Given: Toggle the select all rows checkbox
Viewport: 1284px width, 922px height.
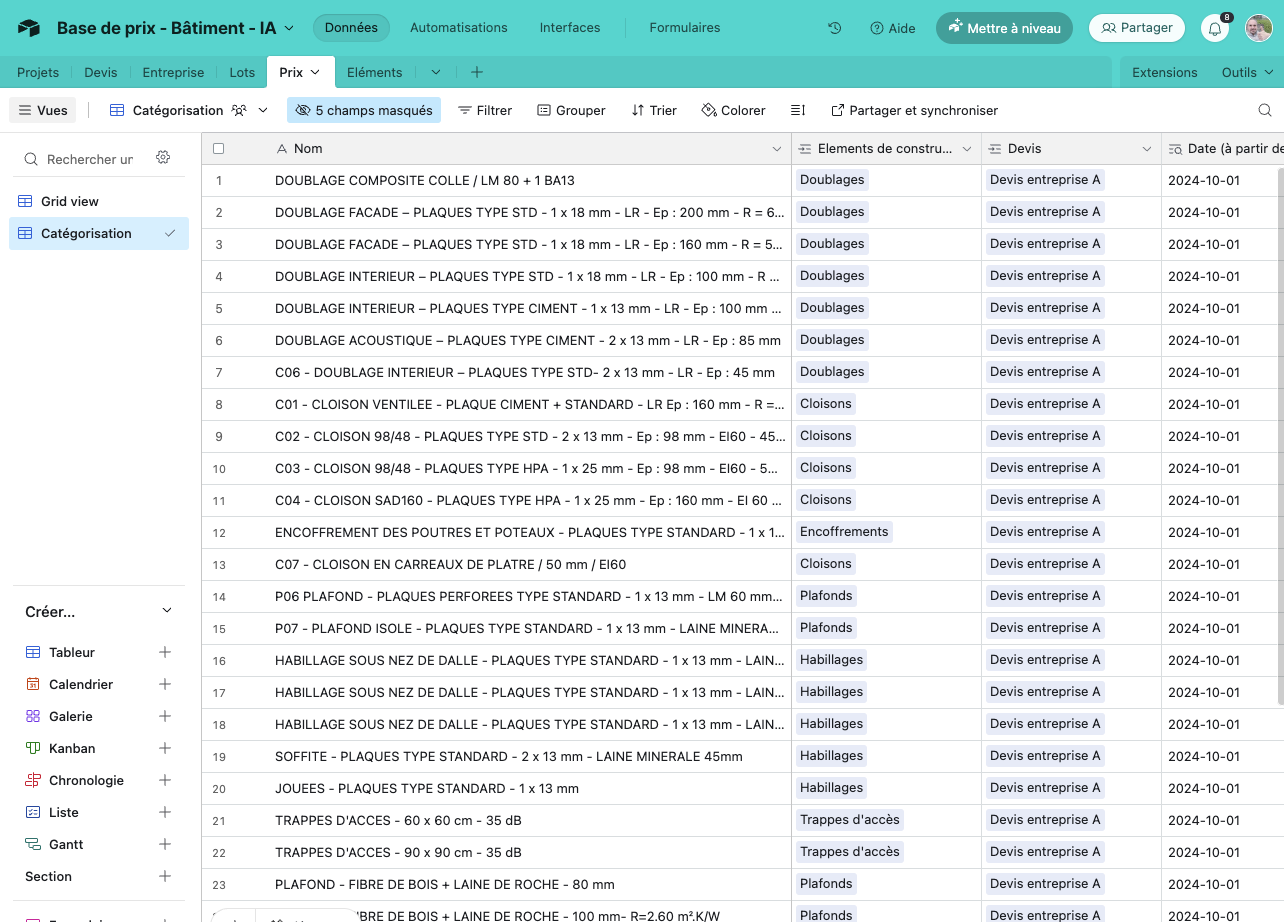Looking at the screenshot, I should (219, 149).
